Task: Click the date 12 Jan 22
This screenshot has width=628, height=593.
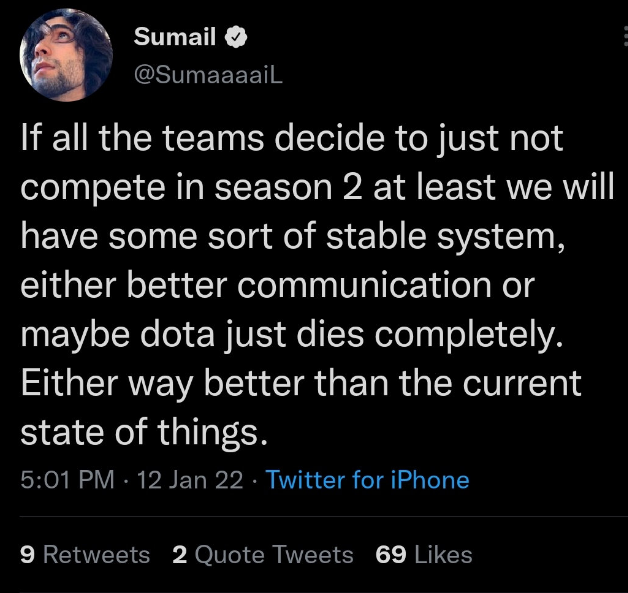Action: [190, 480]
